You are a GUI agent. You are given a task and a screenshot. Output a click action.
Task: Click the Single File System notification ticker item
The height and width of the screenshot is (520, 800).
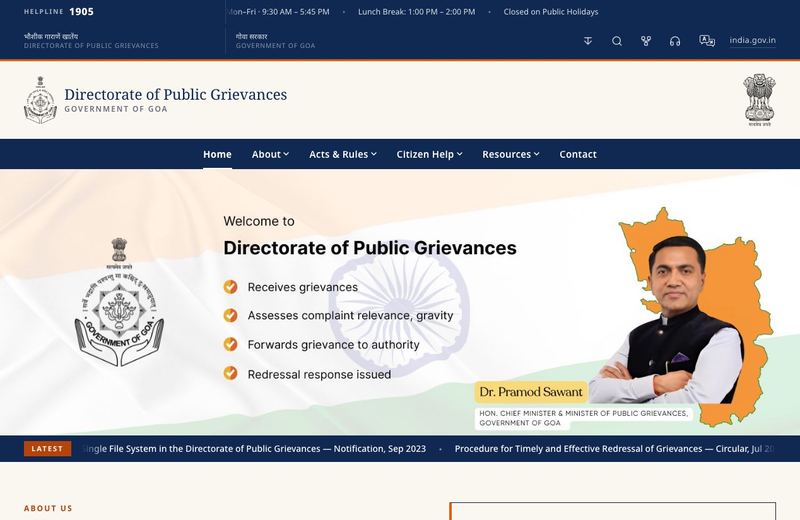[x=254, y=449]
